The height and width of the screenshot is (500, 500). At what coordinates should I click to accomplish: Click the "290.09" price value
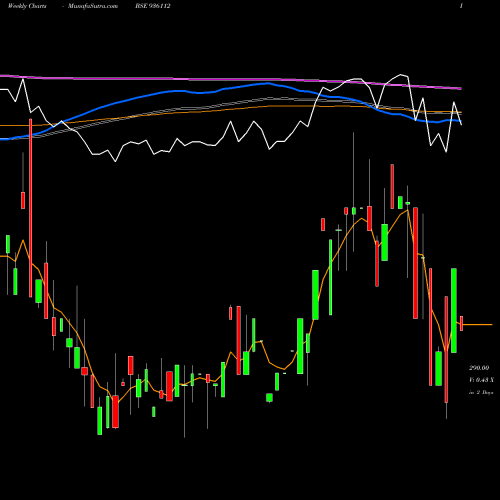point(479,368)
